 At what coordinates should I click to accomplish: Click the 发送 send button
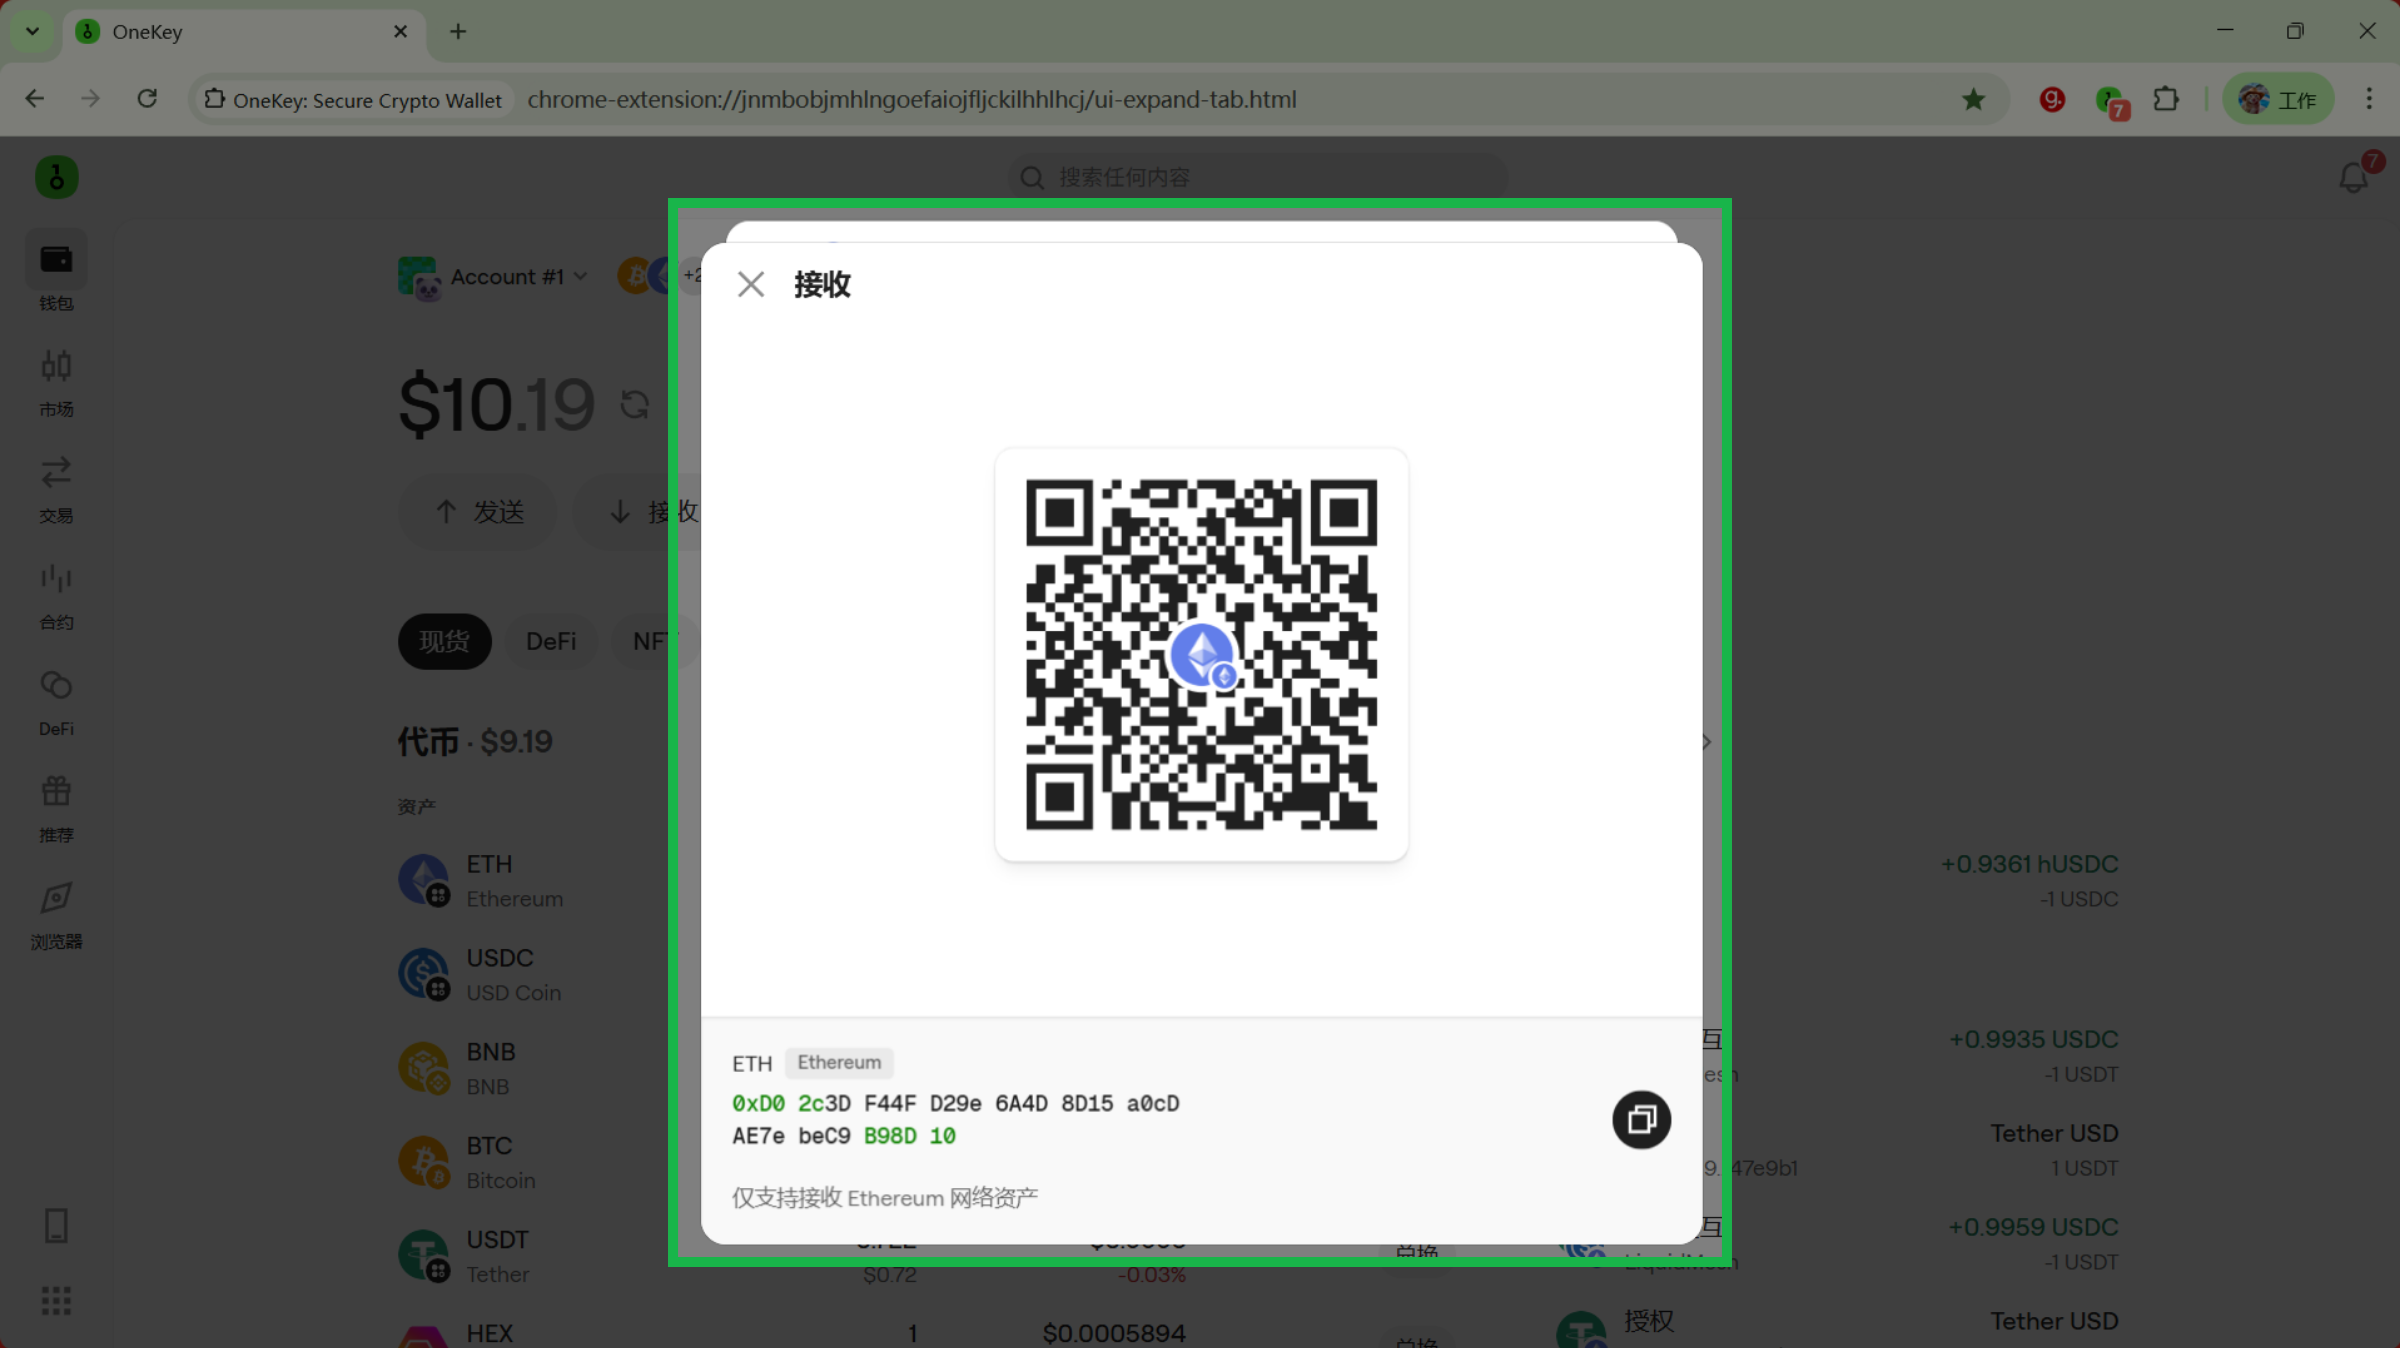pos(480,512)
